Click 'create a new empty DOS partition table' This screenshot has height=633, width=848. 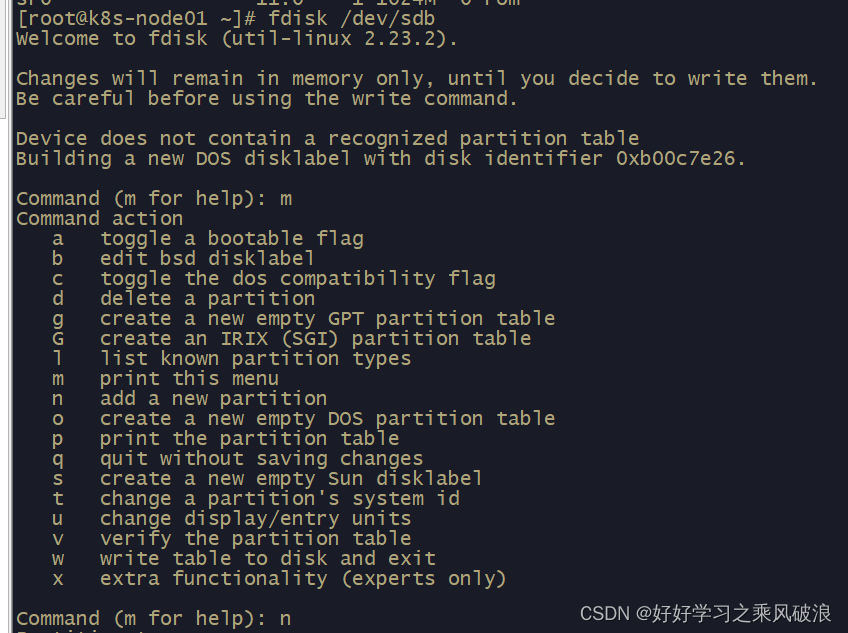click(303, 419)
